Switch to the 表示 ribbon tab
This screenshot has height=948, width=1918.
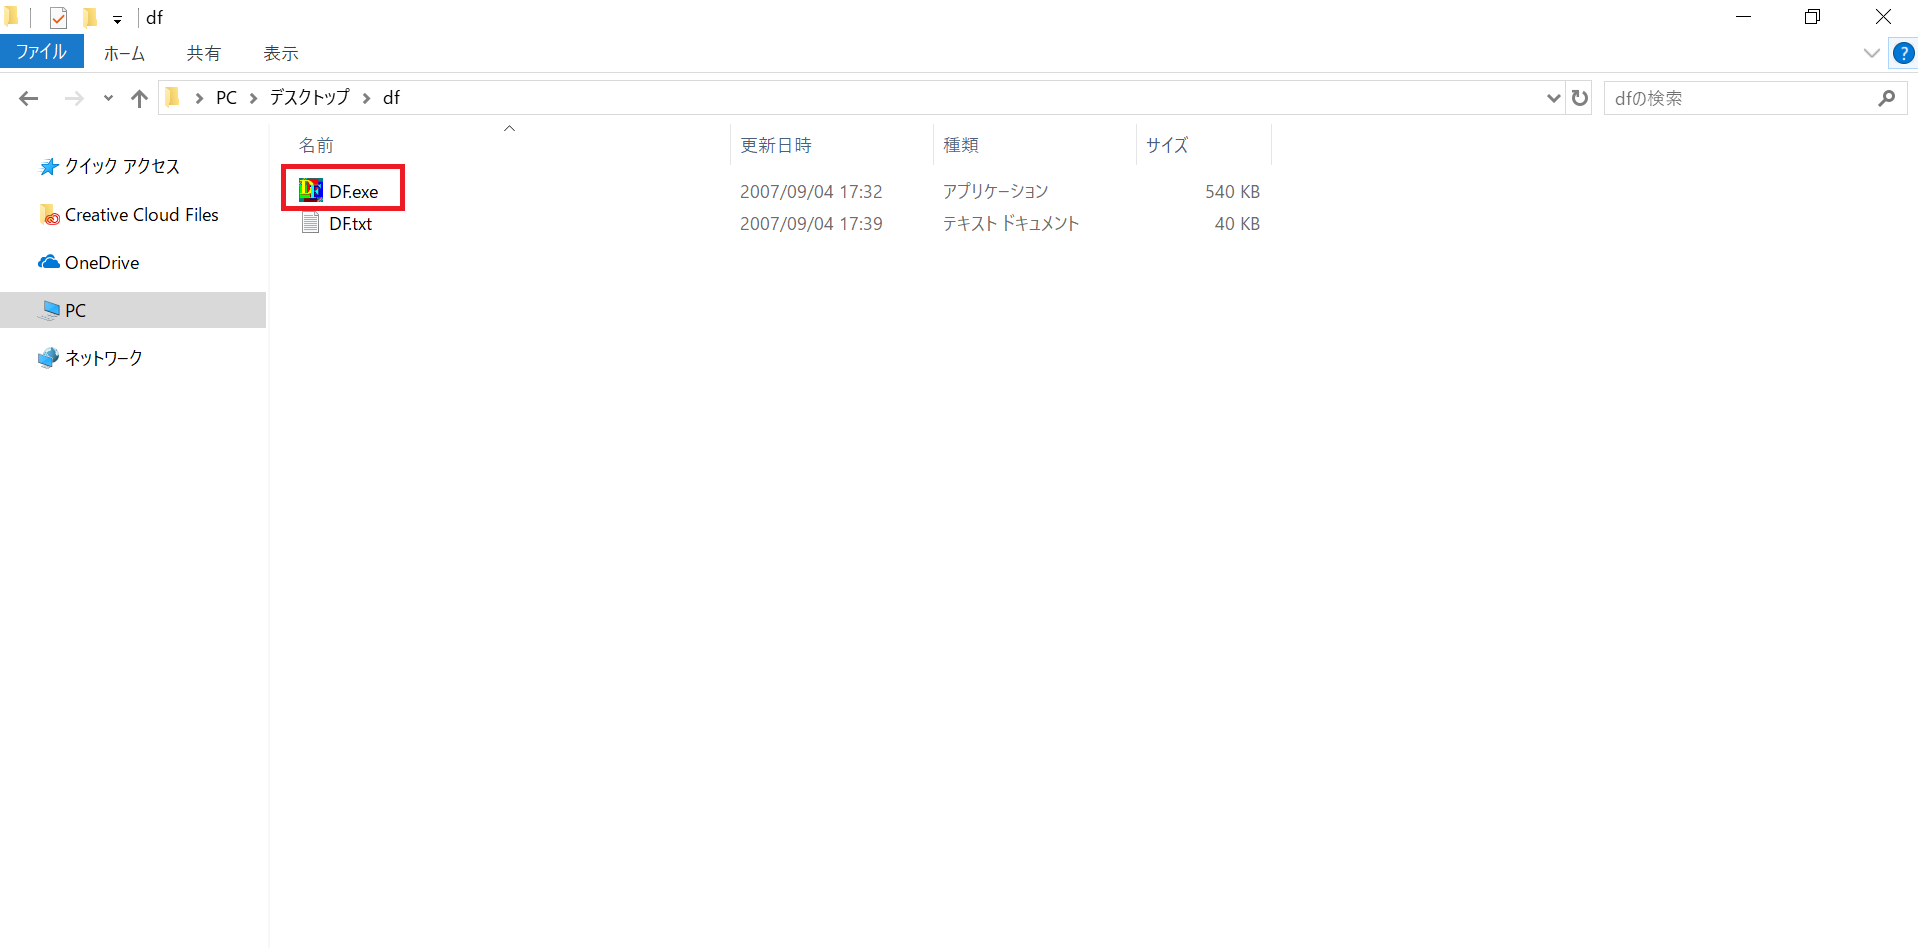[280, 53]
